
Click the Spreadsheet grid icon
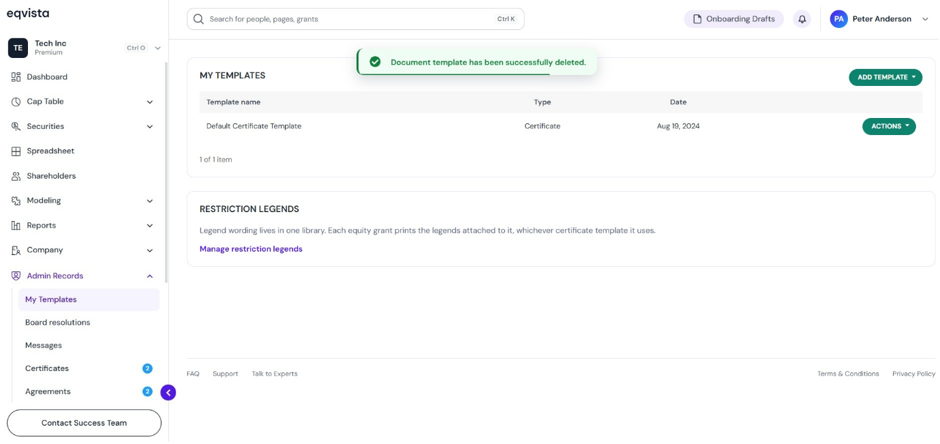point(16,151)
